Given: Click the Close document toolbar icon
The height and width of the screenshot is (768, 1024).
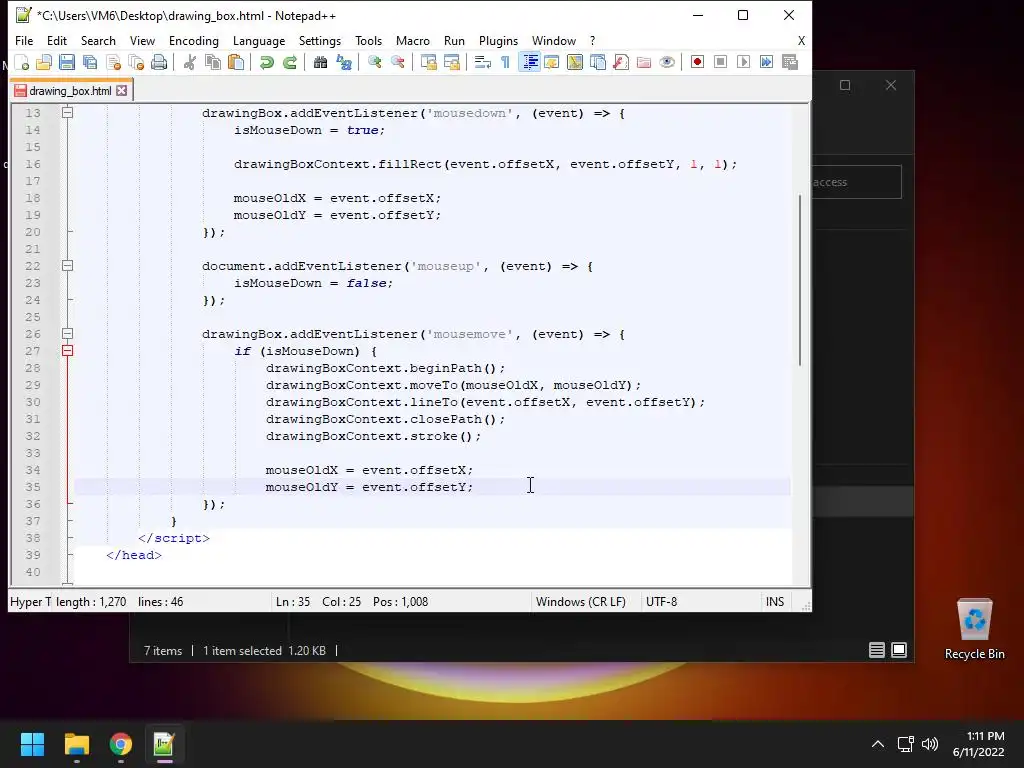Looking at the screenshot, I should click(x=113, y=62).
